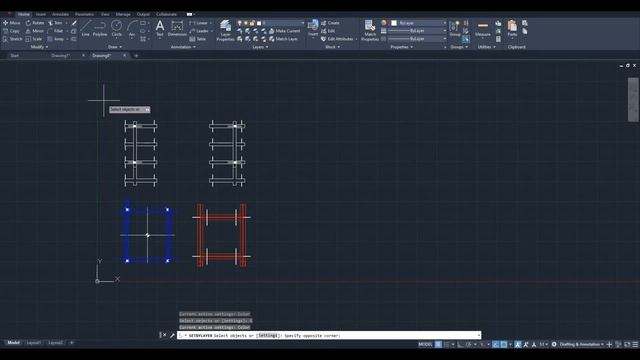Select the Move tool
640x360 pixels.
click(11, 23)
